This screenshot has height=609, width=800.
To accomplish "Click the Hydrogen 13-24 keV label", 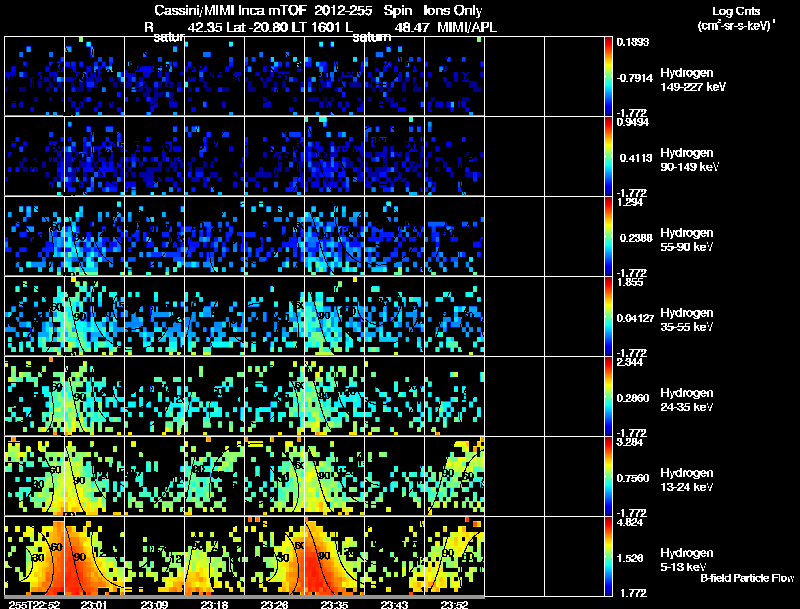I will point(687,480).
